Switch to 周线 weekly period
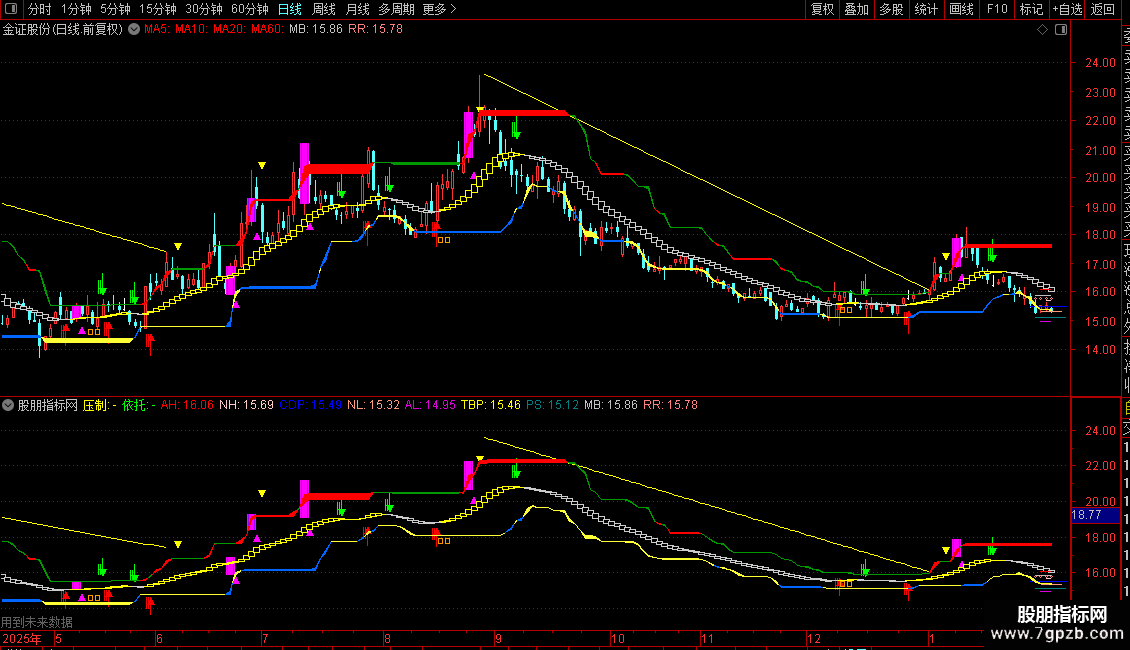The width and height of the screenshot is (1130, 650). pyautogui.click(x=324, y=10)
